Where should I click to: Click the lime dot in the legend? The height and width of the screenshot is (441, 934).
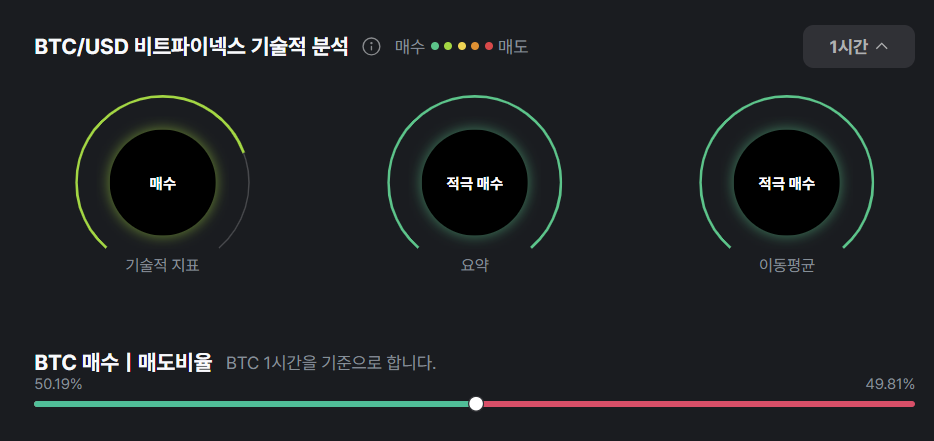pyautogui.click(x=448, y=46)
